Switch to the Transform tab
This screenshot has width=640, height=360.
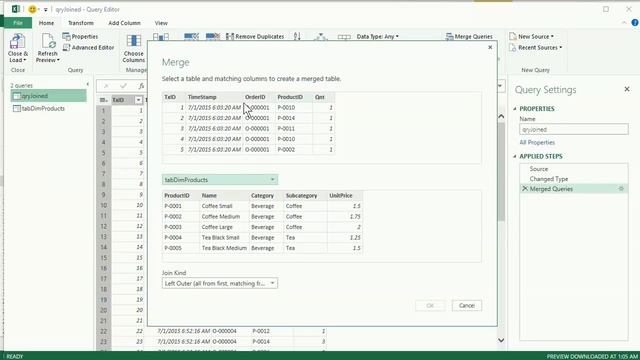pos(80,23)
